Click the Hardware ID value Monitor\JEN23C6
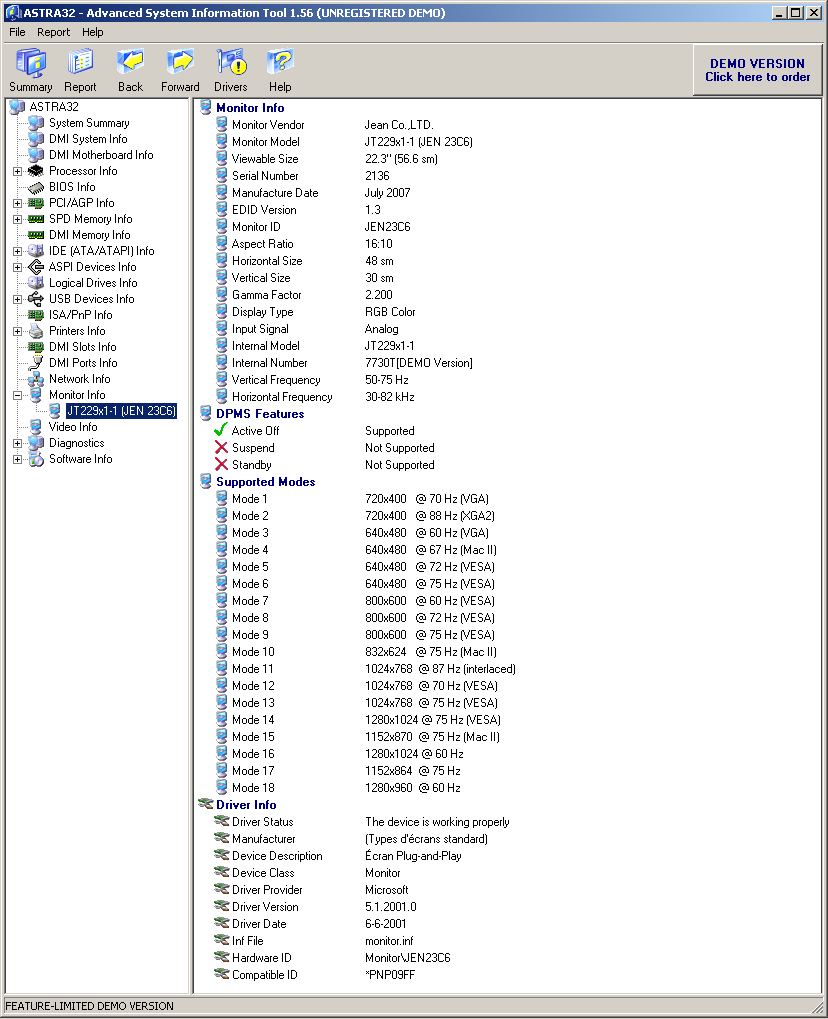Screen dimensions: 828x1019 pos(408,957)
